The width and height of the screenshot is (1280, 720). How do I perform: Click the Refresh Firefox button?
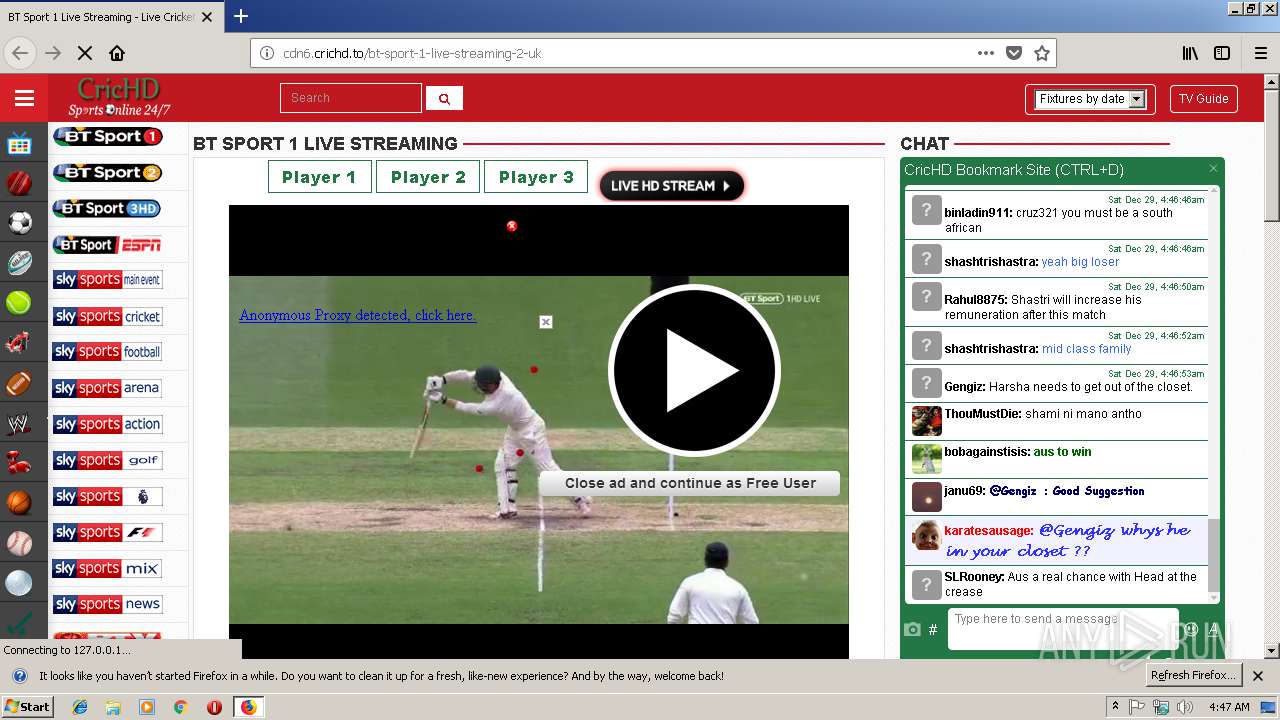(1194, 675)
